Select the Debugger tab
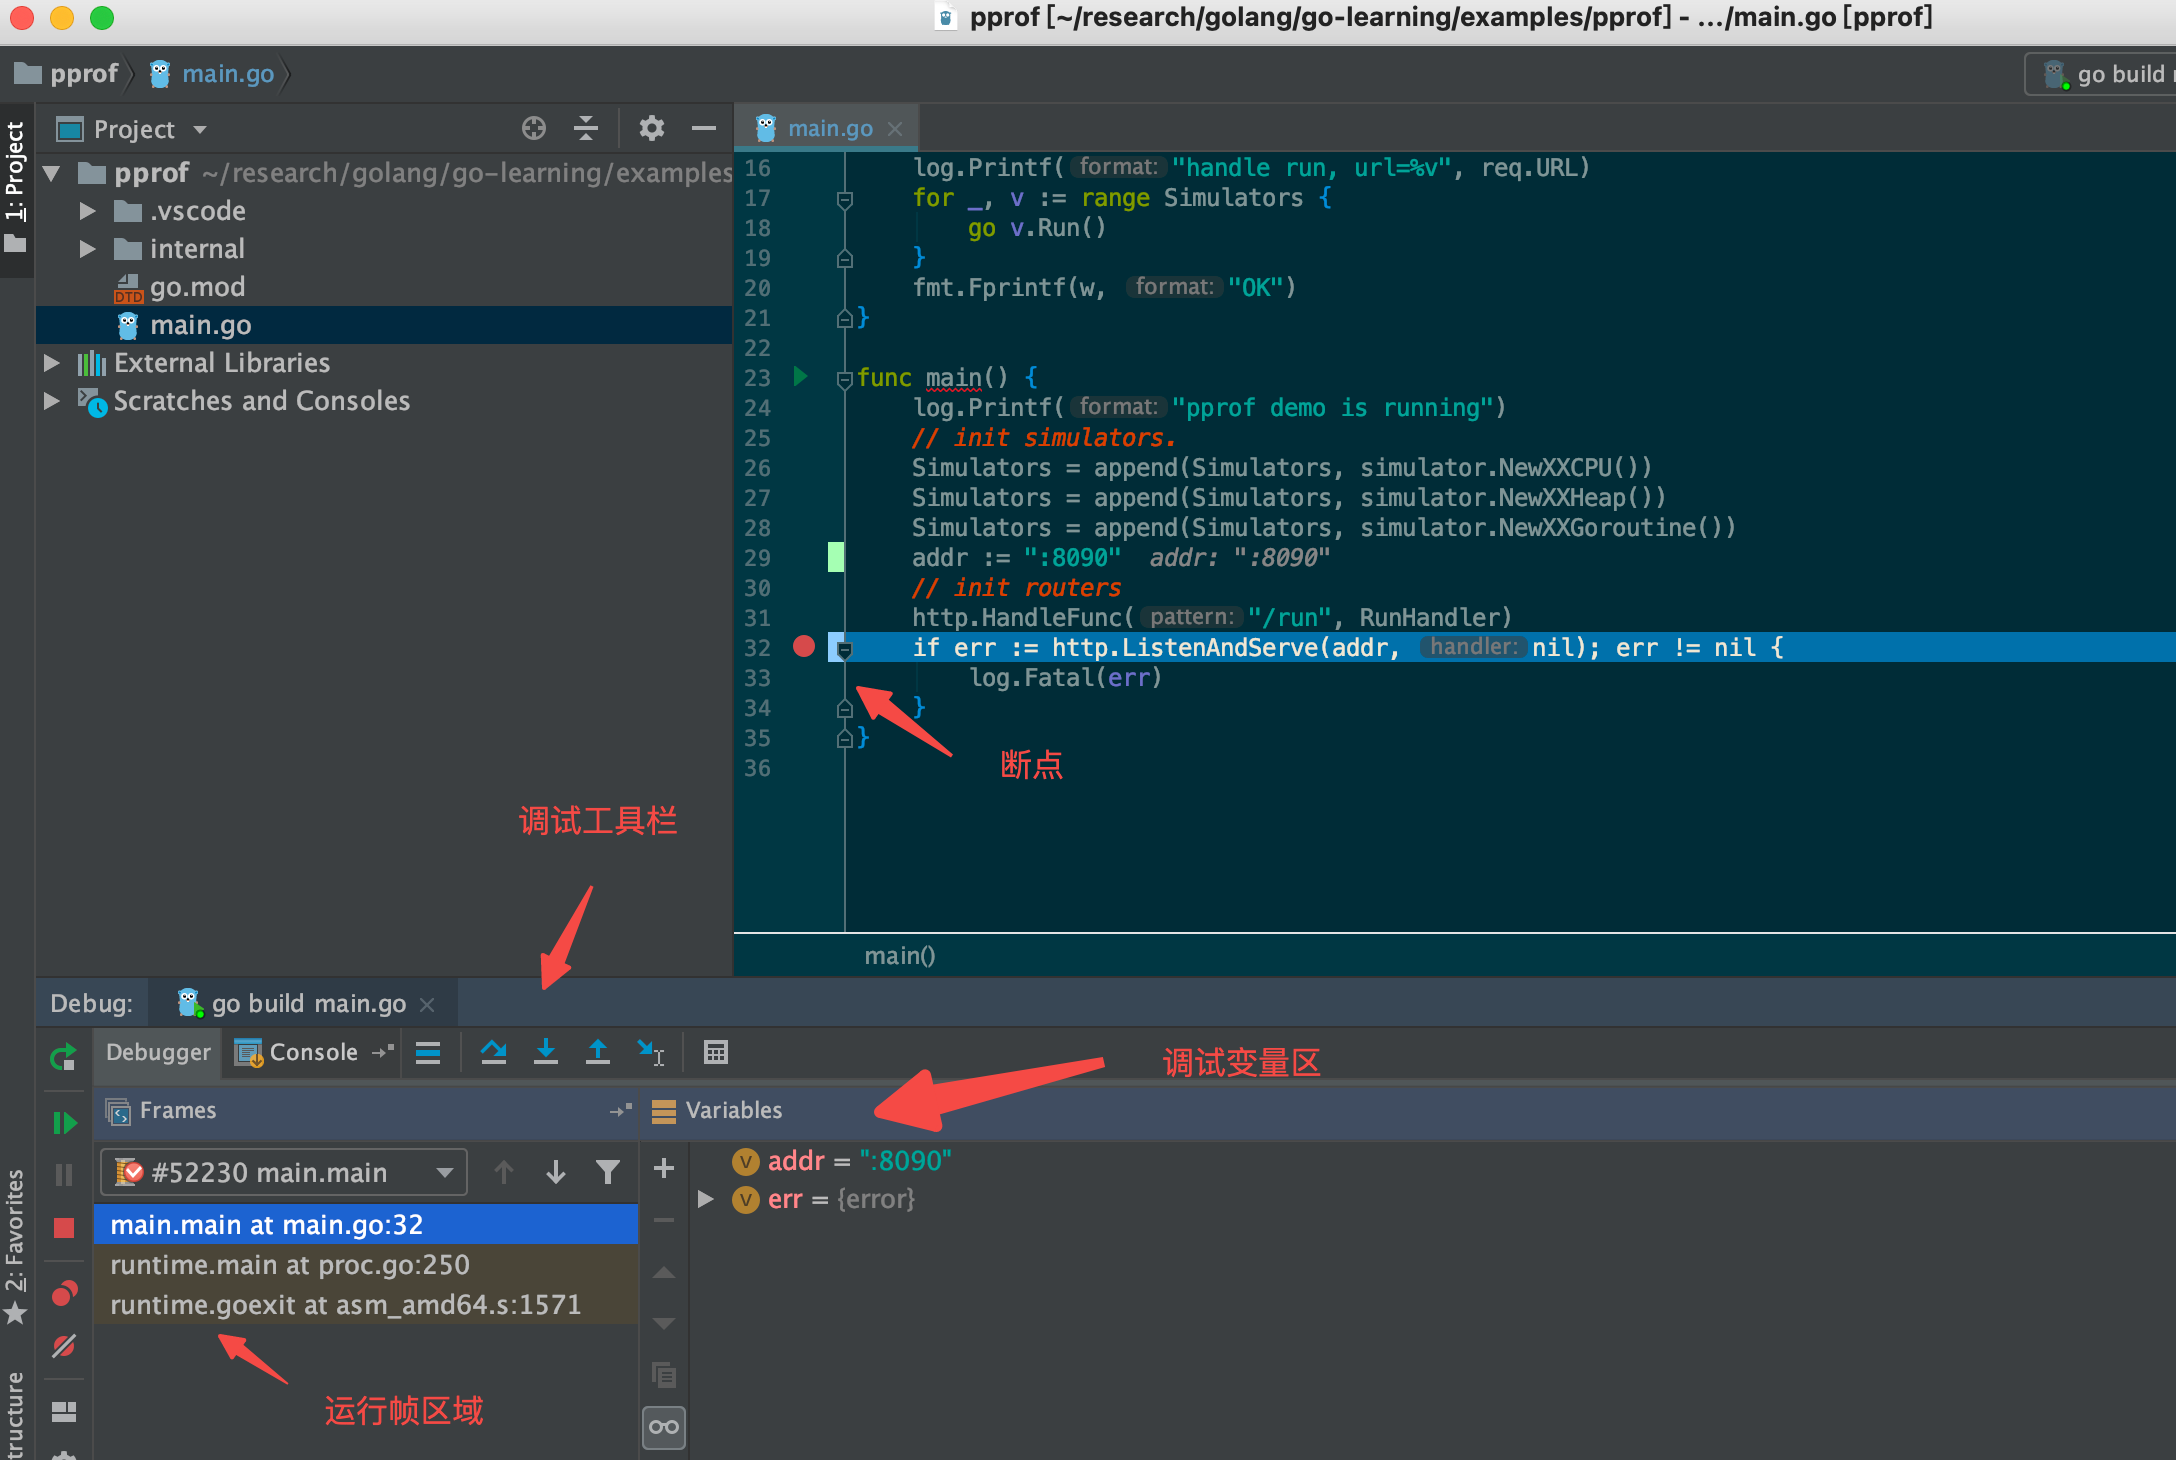The image size is (2176, 1460). point(157,1052)
